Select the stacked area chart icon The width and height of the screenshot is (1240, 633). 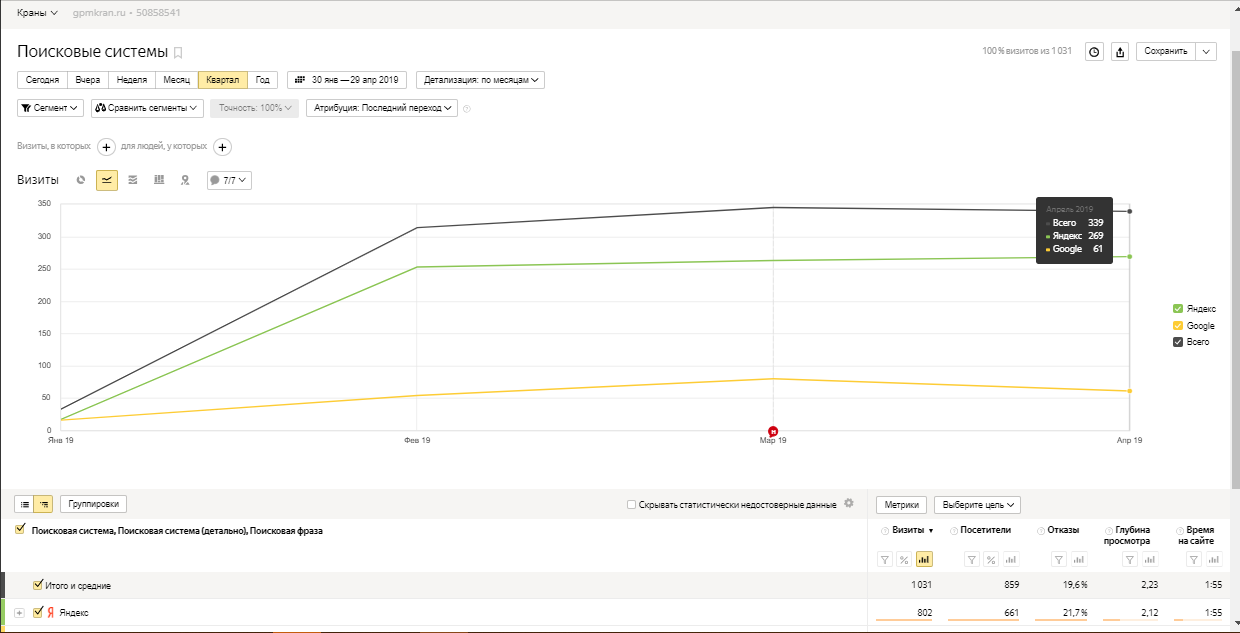point(133,180)
